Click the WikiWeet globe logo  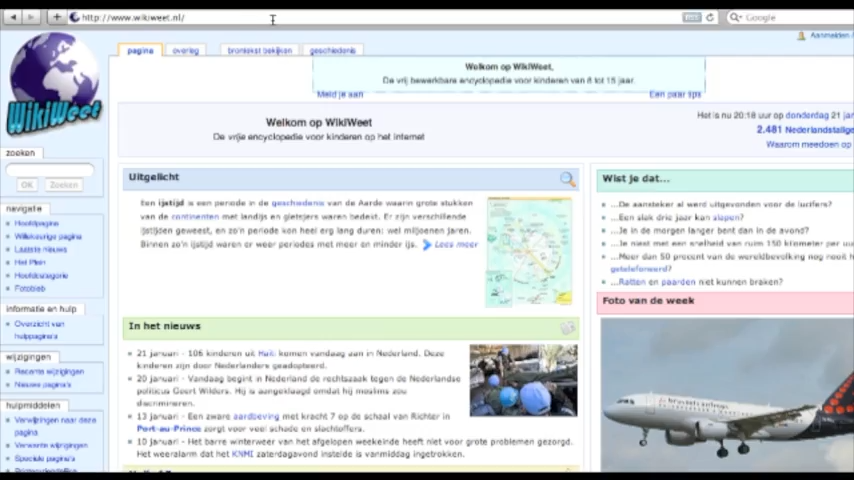tap(53, 83)
